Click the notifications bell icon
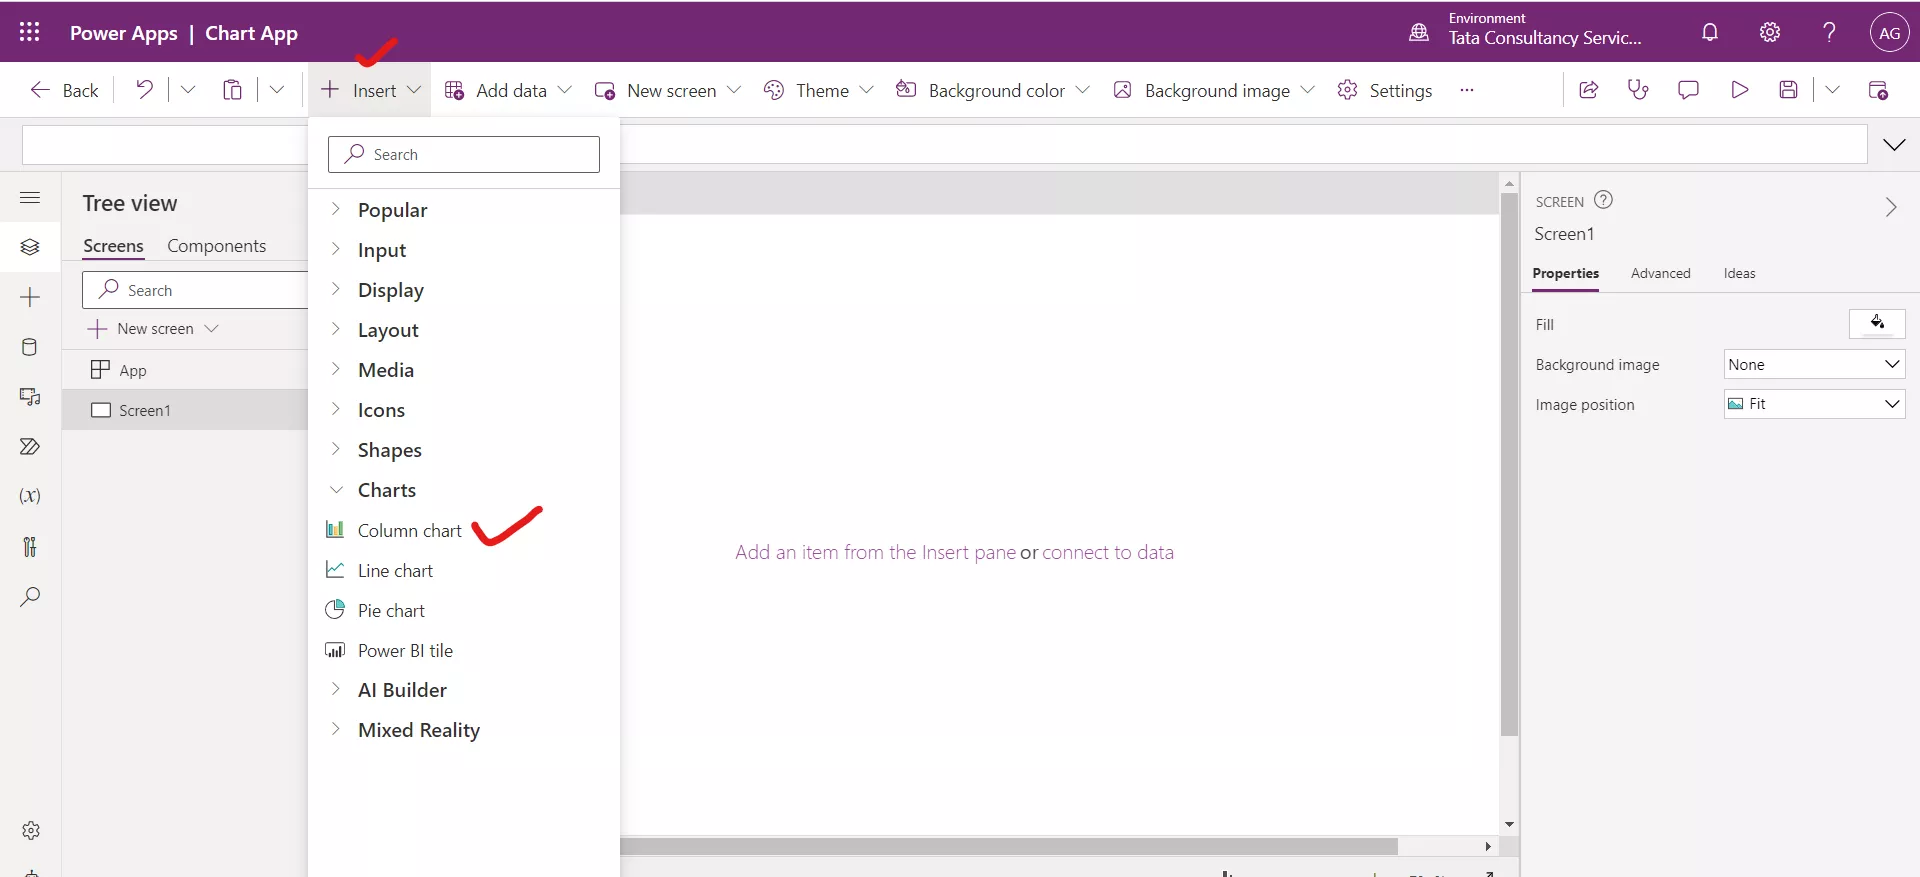 click(1710, 32)
